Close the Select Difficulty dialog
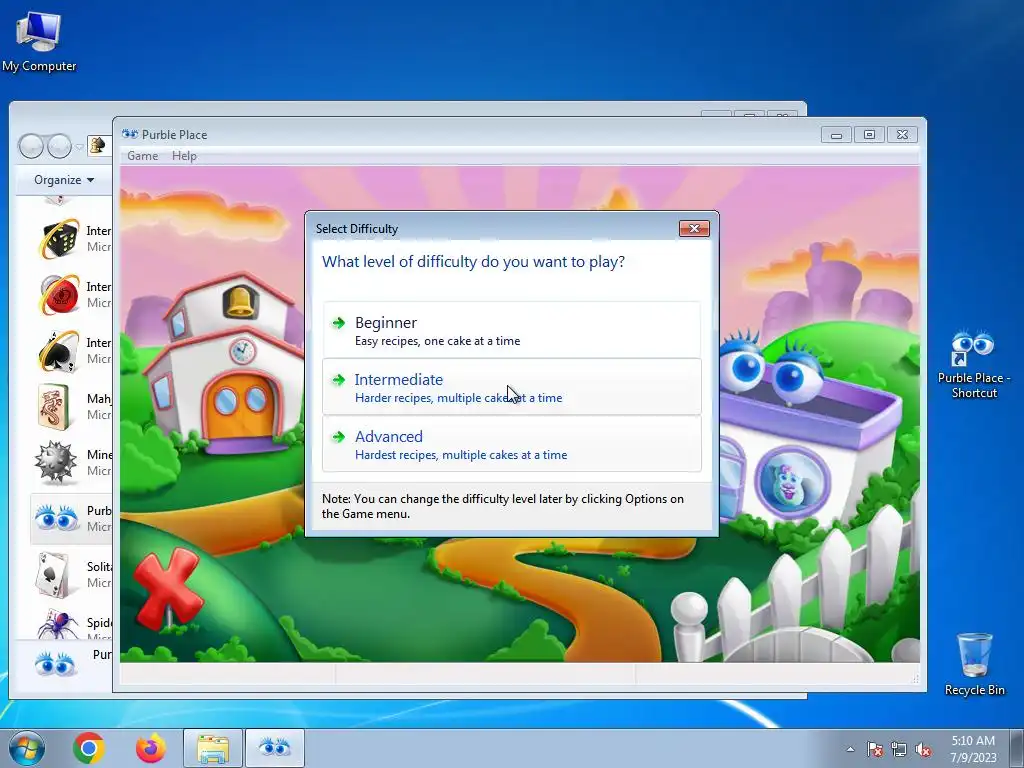 point(694,229)
